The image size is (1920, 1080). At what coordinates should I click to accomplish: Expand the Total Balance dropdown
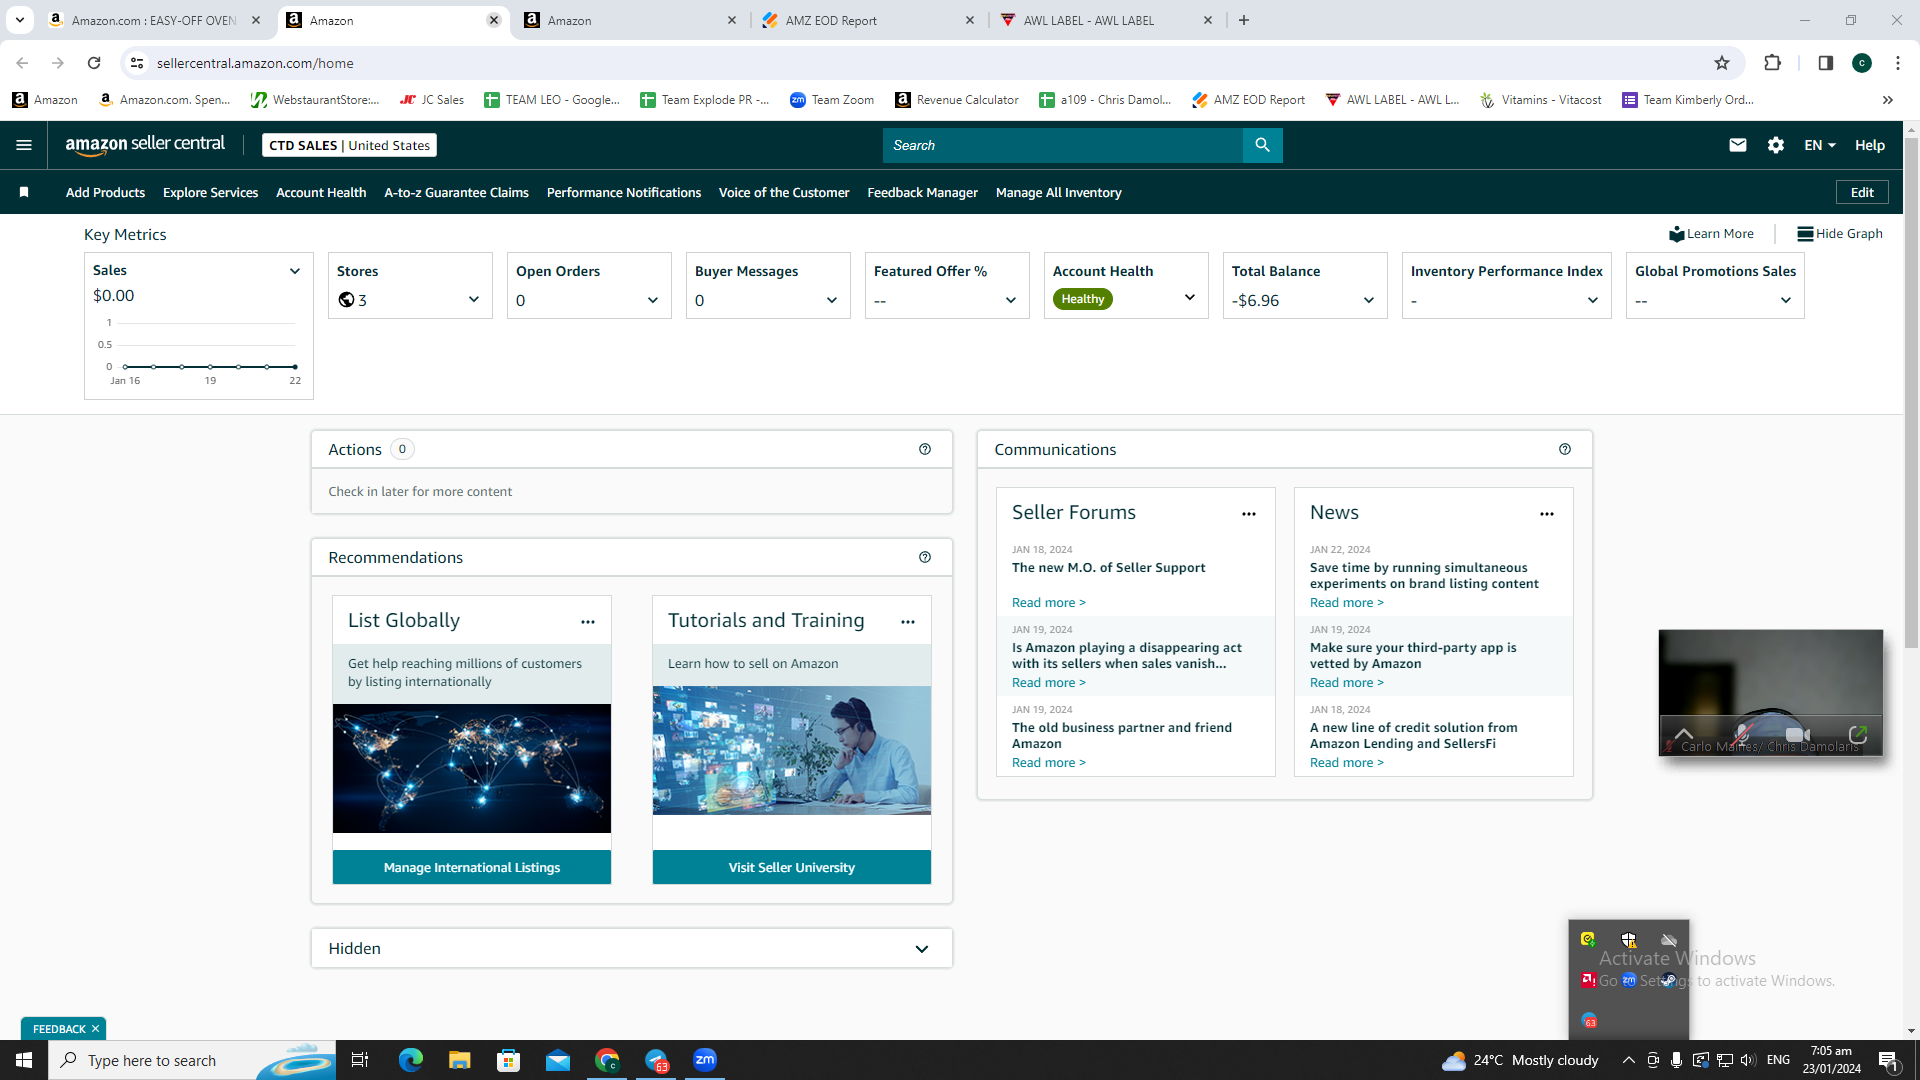(x=1369, y=300)
